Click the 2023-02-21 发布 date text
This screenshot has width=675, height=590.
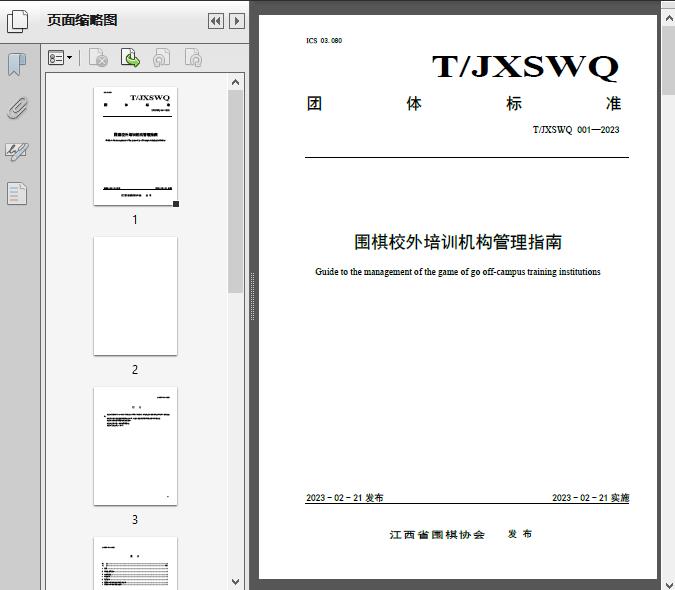[345, 497]
